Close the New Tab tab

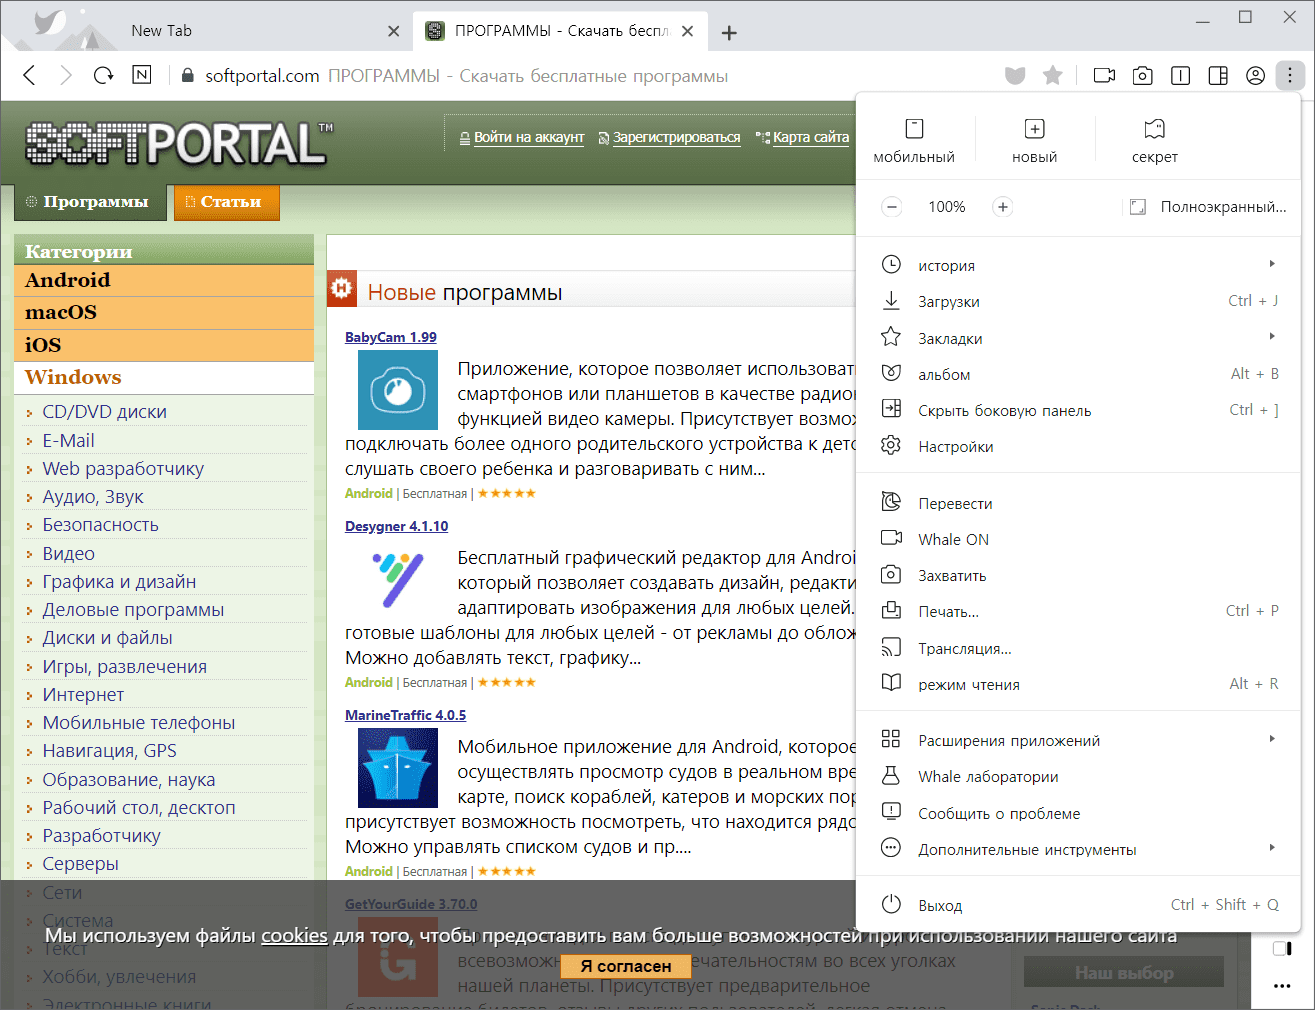(394, 31)
